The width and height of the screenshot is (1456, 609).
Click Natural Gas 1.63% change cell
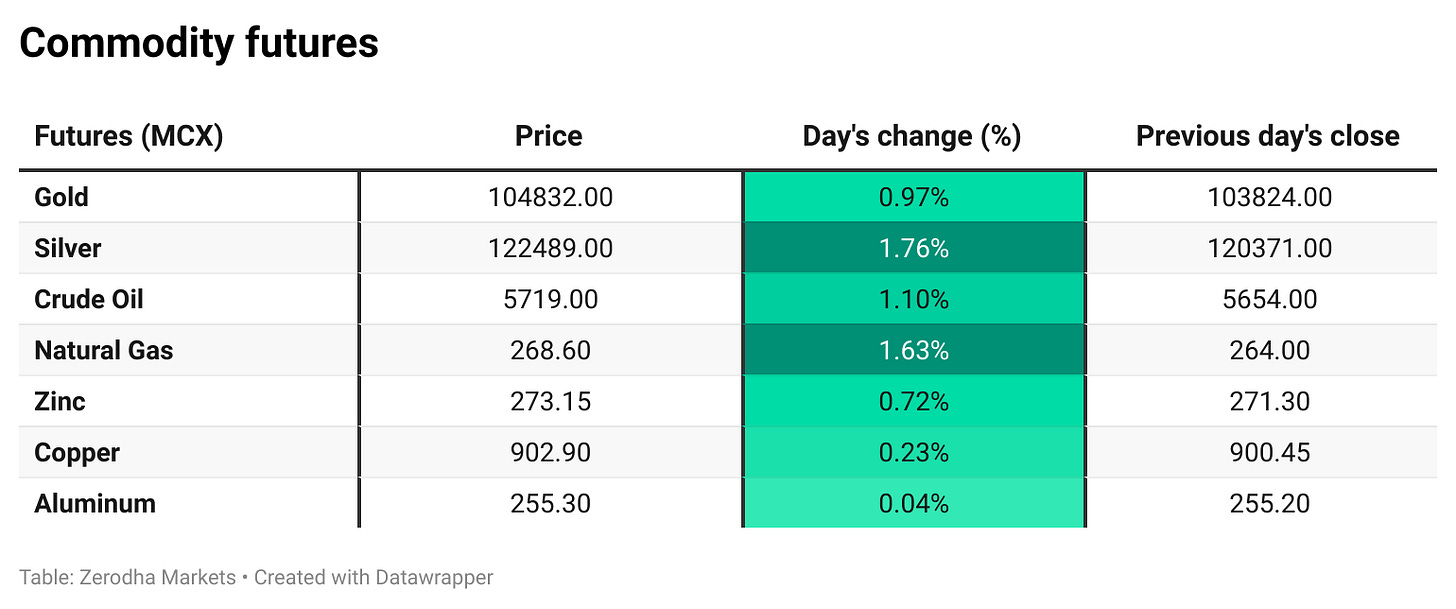913,350
